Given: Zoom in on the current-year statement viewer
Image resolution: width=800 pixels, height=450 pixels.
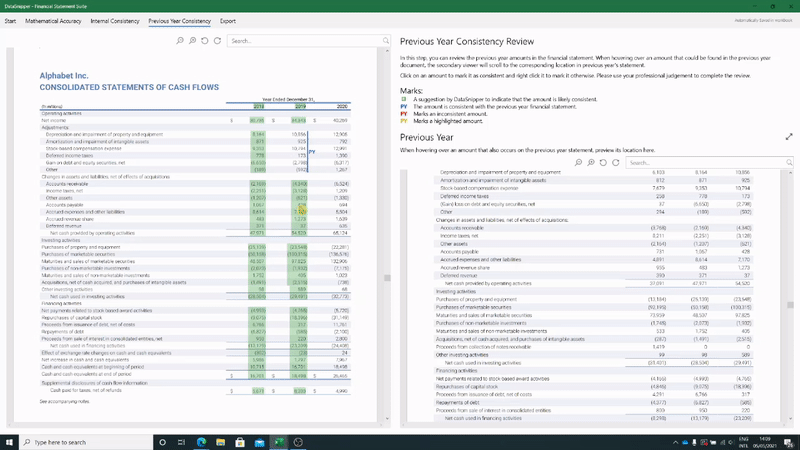Looking at the screenshot, I should click(x=192, y=41).
